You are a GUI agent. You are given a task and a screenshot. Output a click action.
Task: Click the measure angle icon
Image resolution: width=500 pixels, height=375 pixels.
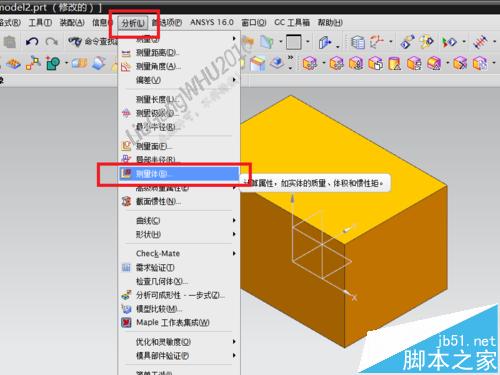coord(126,67)
